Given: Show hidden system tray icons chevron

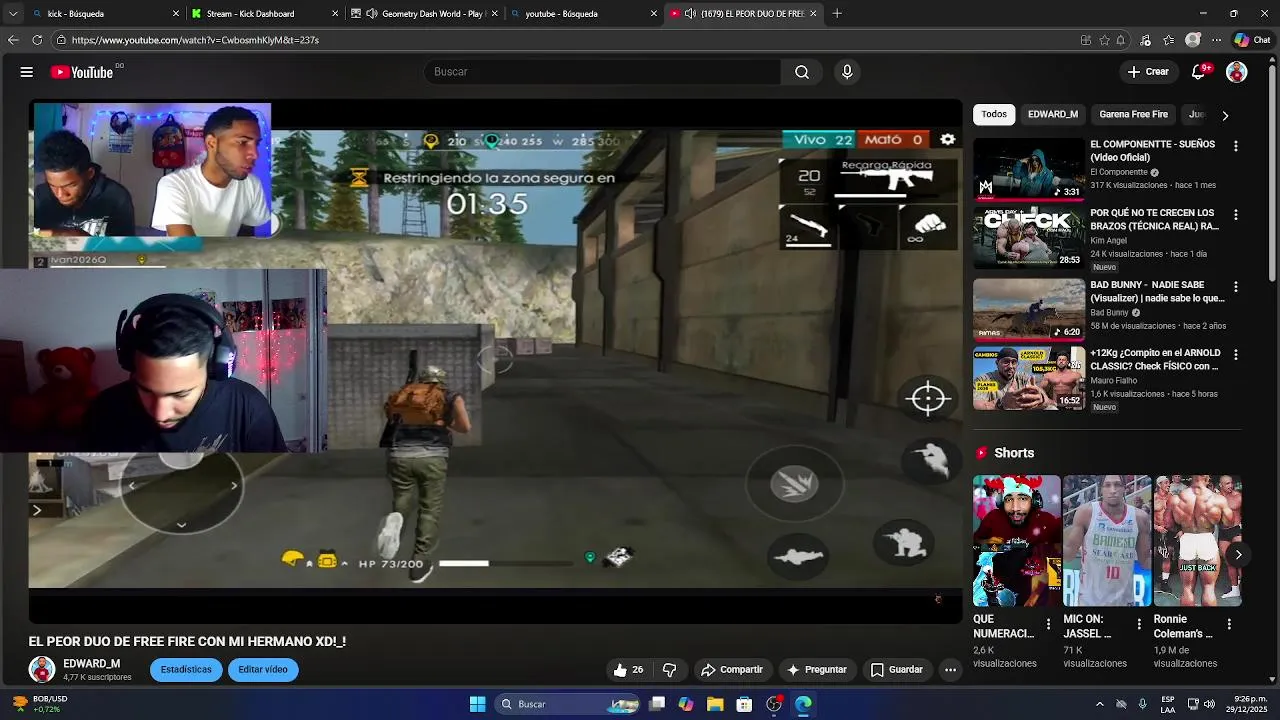Looking at the screenshot, I should pyautogui.click(x=1100, y=704).
